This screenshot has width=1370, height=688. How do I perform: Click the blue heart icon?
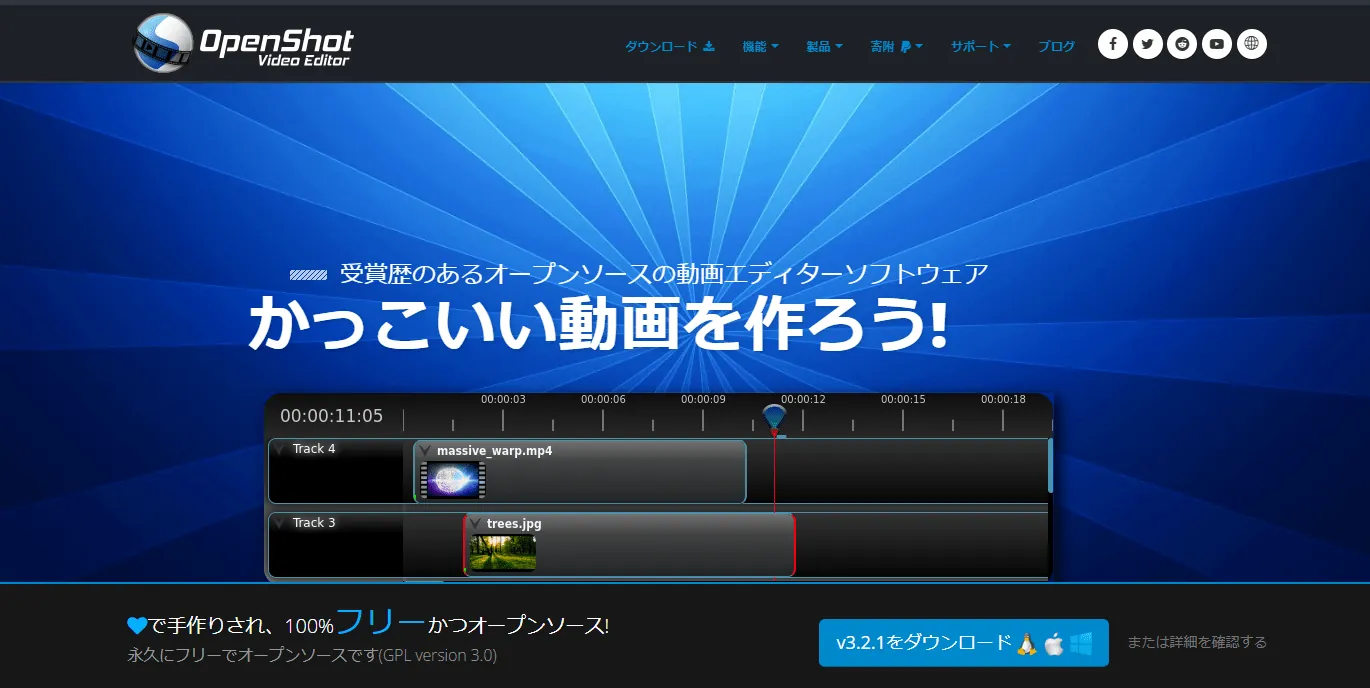pos(138,626)
